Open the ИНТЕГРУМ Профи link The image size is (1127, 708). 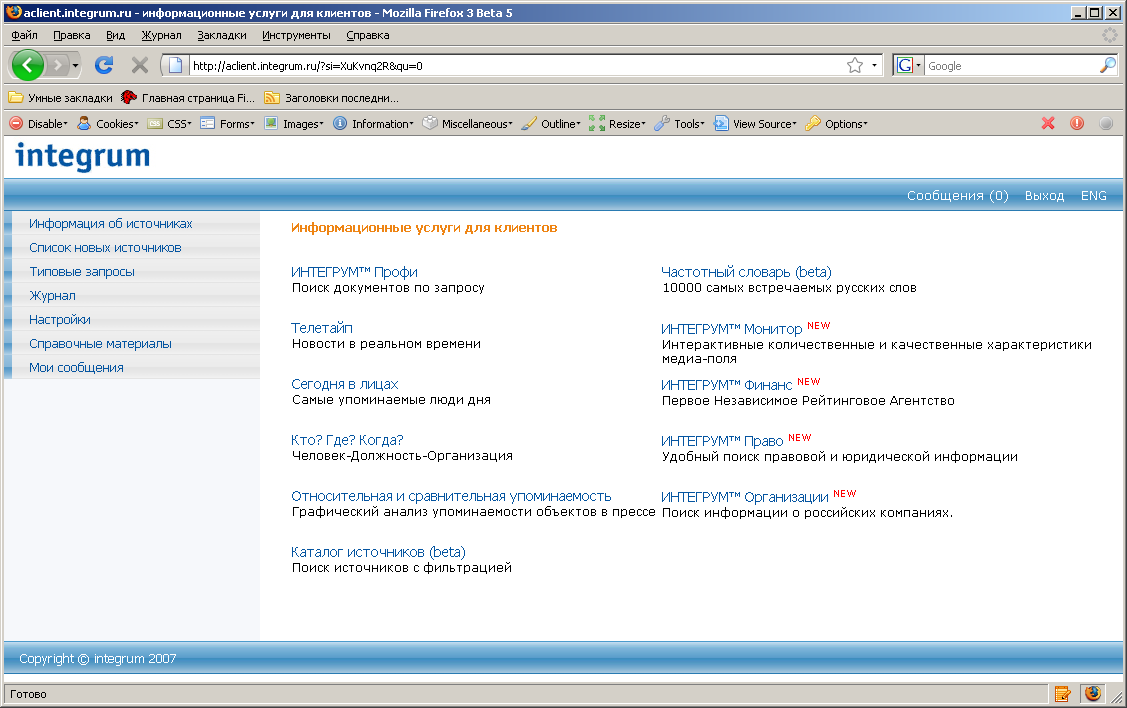[354, 272]
